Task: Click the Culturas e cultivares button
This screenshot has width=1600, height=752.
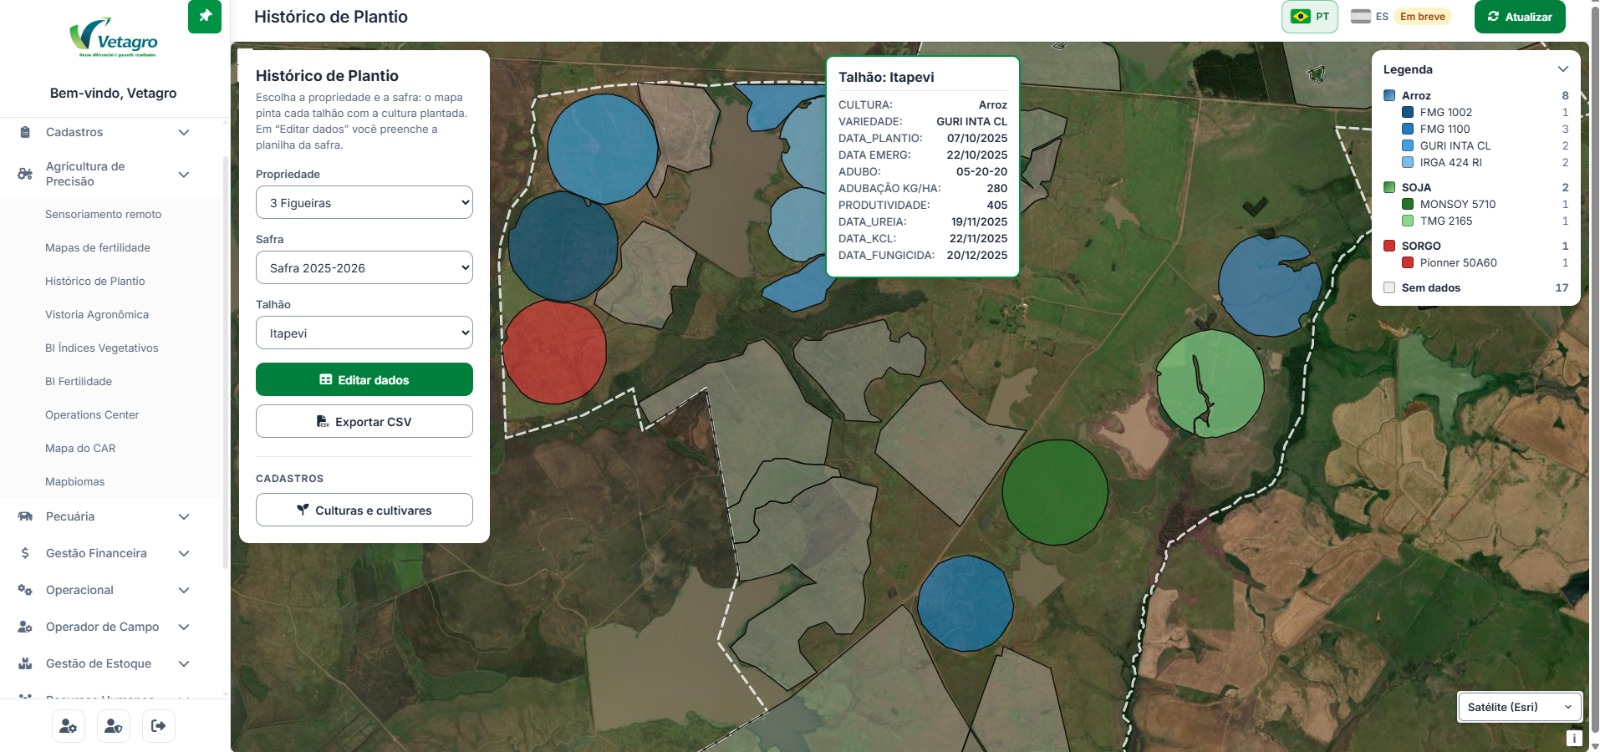Action: 364,510
